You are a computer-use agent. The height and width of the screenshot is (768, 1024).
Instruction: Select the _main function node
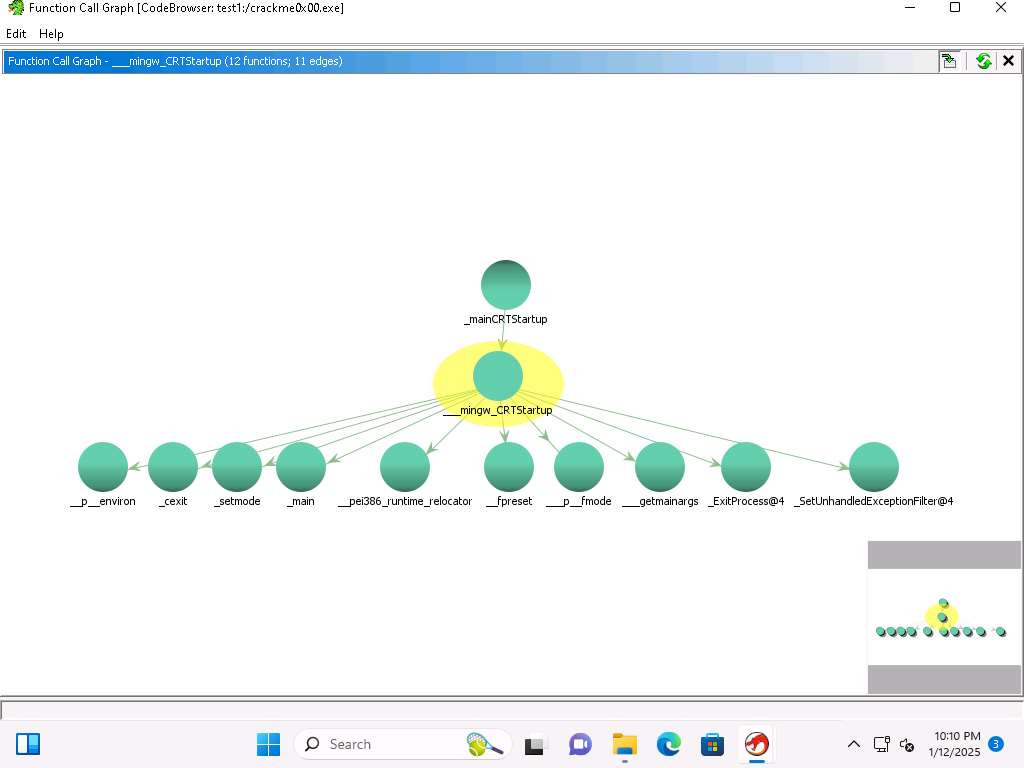(301, 467)
